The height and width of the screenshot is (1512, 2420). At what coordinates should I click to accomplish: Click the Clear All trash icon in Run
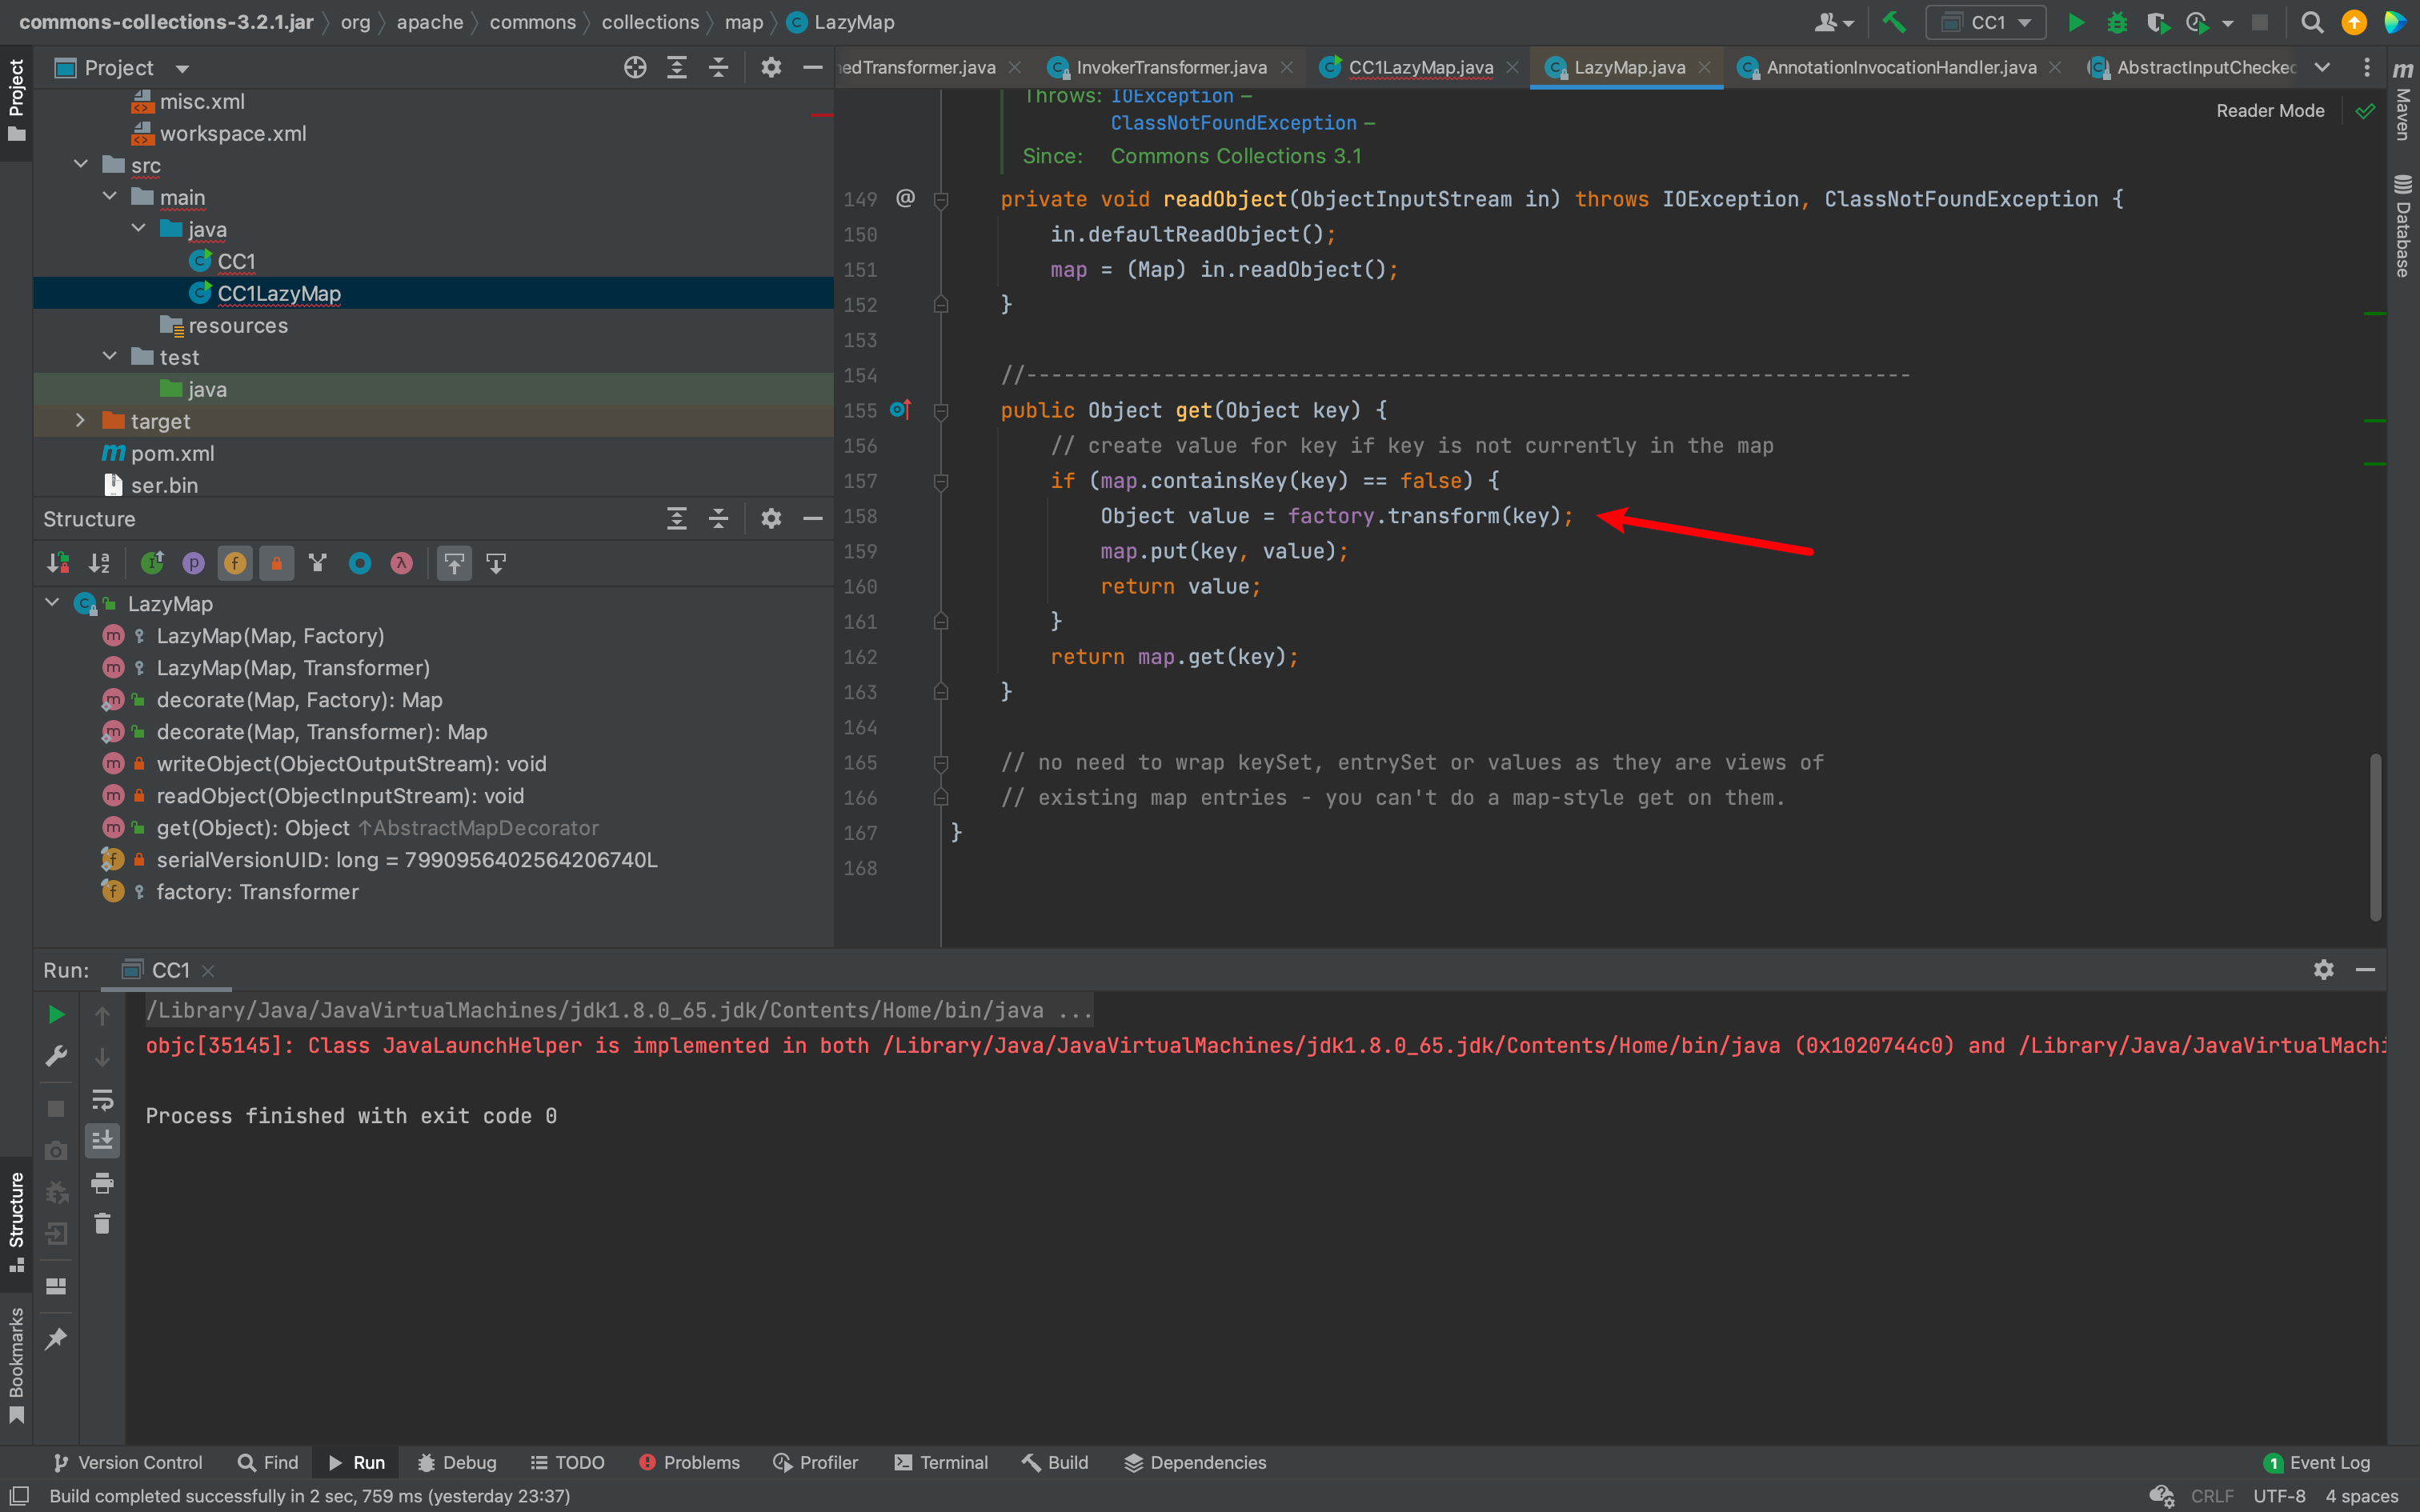(x=102, y=1223)
